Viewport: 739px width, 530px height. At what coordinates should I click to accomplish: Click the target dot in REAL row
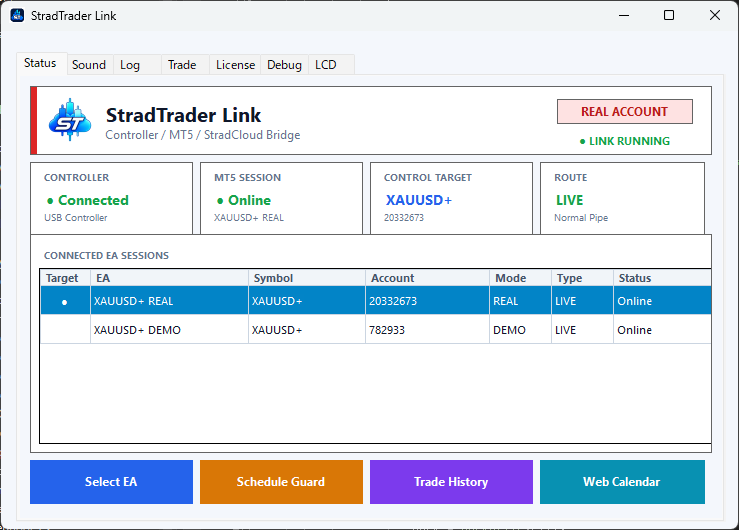point(65,302)
